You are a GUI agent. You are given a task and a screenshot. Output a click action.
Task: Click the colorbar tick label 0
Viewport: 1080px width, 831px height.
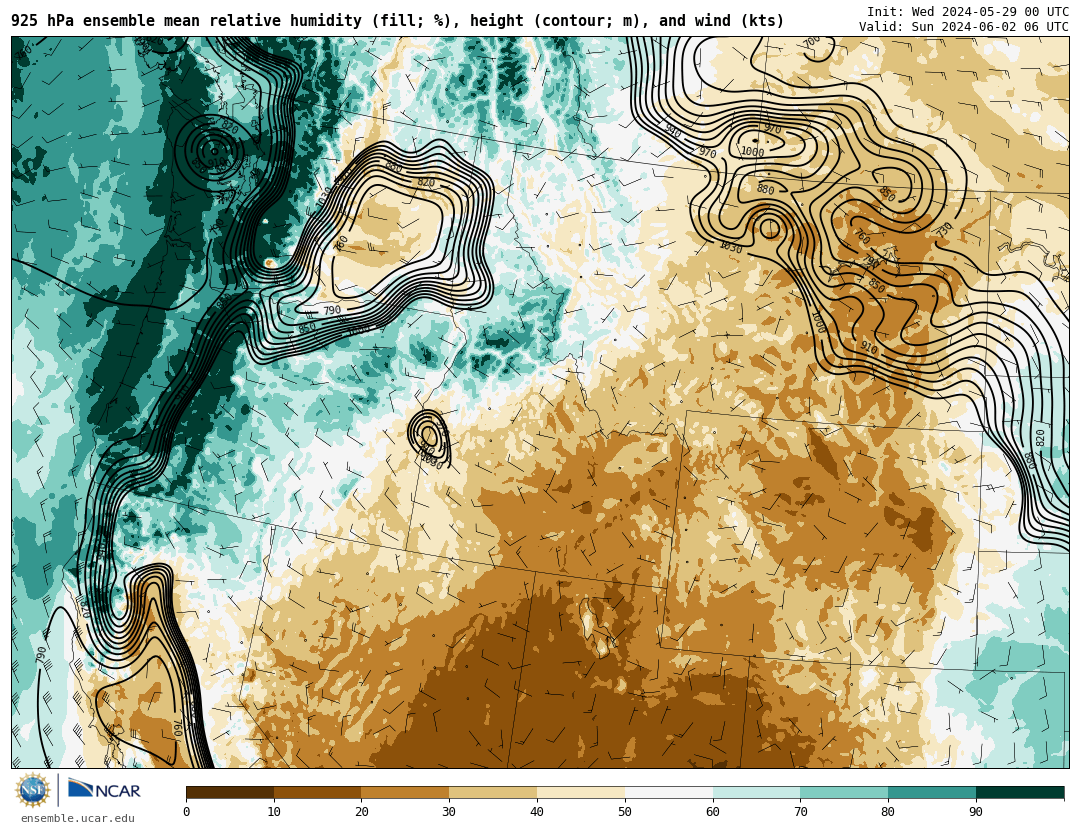(x=187, y=812)
